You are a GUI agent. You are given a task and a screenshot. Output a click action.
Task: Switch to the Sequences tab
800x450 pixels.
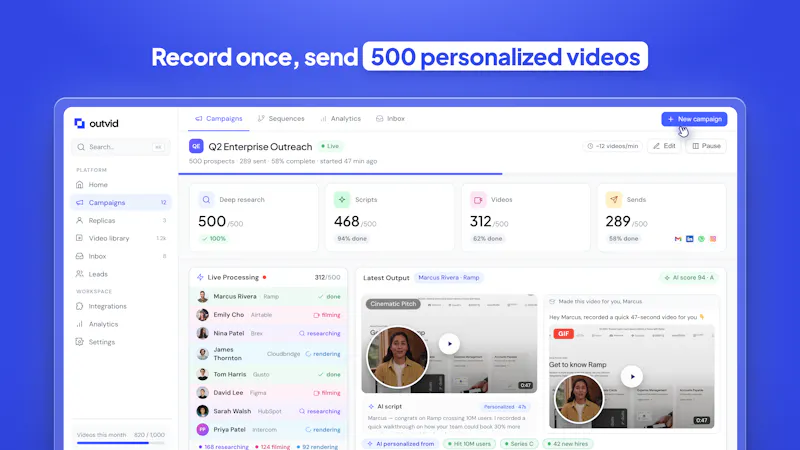281,118
